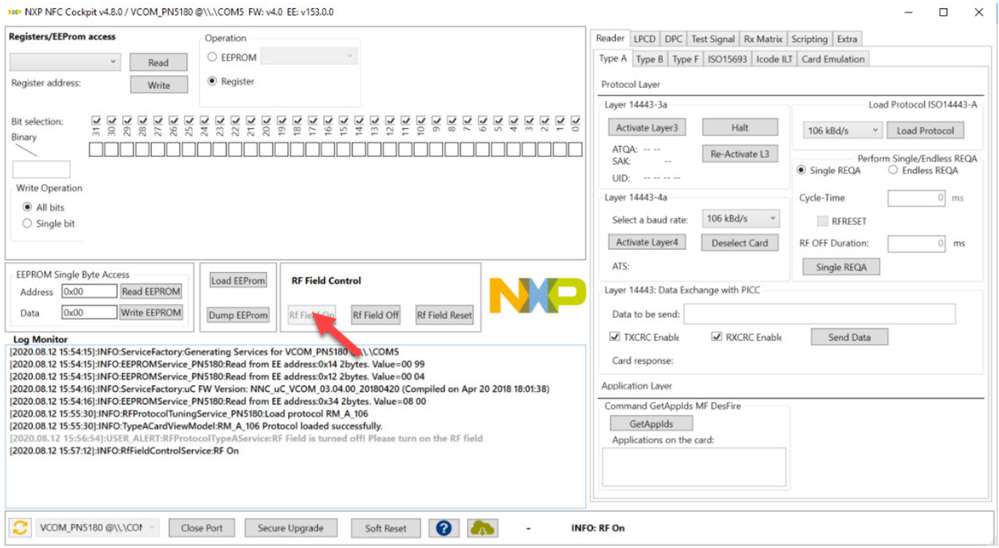This screenshot has width=999, height=548.
Task: Switch to the DPC tab
Action: 673,39
